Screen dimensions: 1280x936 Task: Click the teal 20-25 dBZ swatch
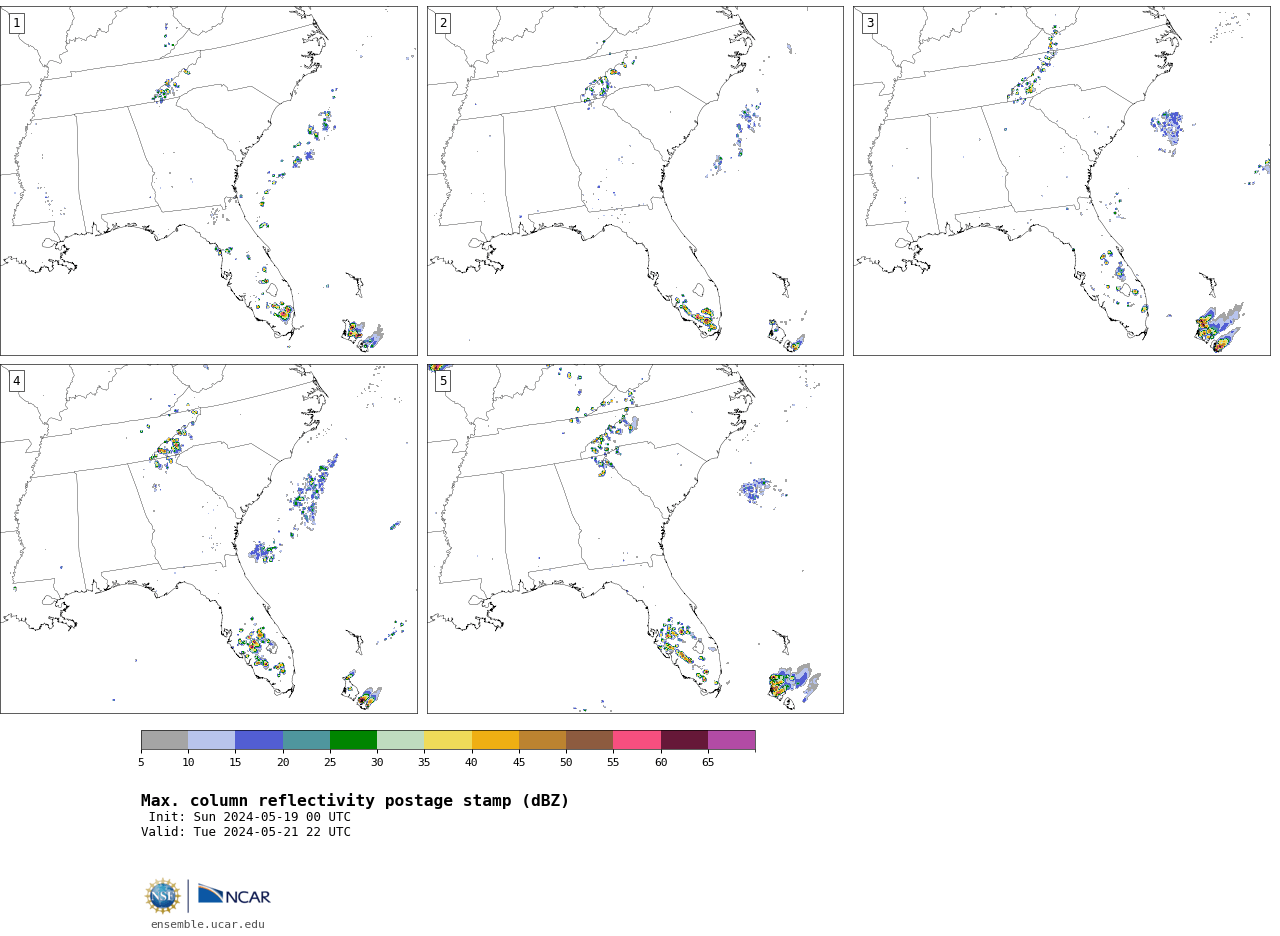pos(306,740)
